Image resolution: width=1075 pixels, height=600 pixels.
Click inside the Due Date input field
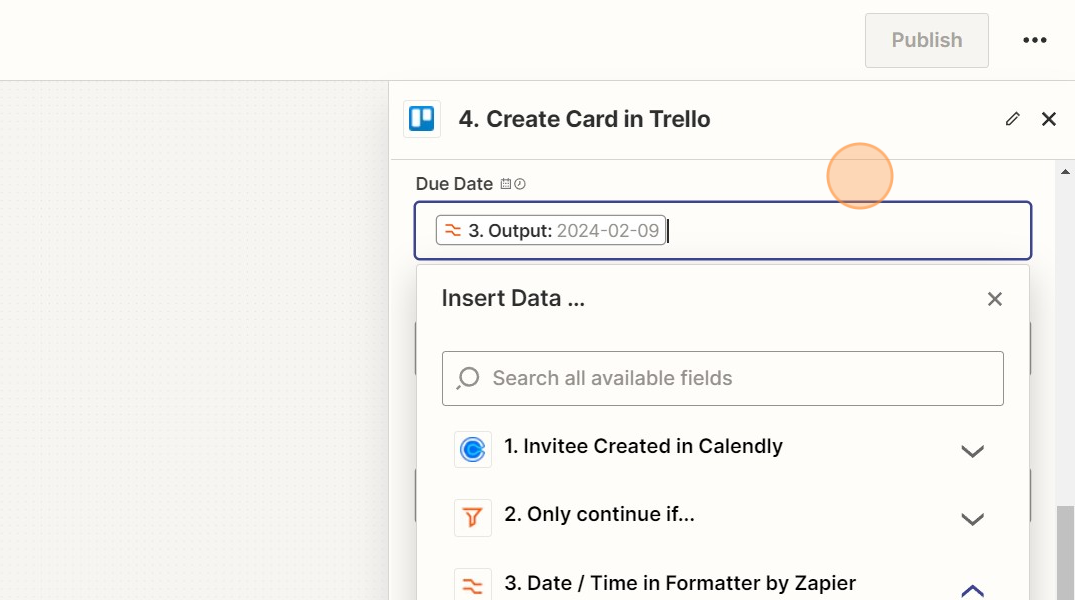723,230
